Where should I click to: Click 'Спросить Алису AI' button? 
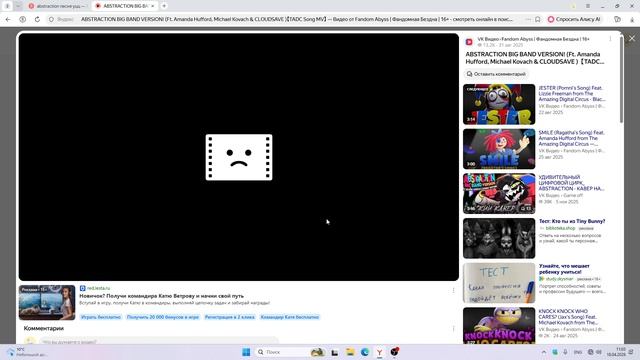coord(574,19)
